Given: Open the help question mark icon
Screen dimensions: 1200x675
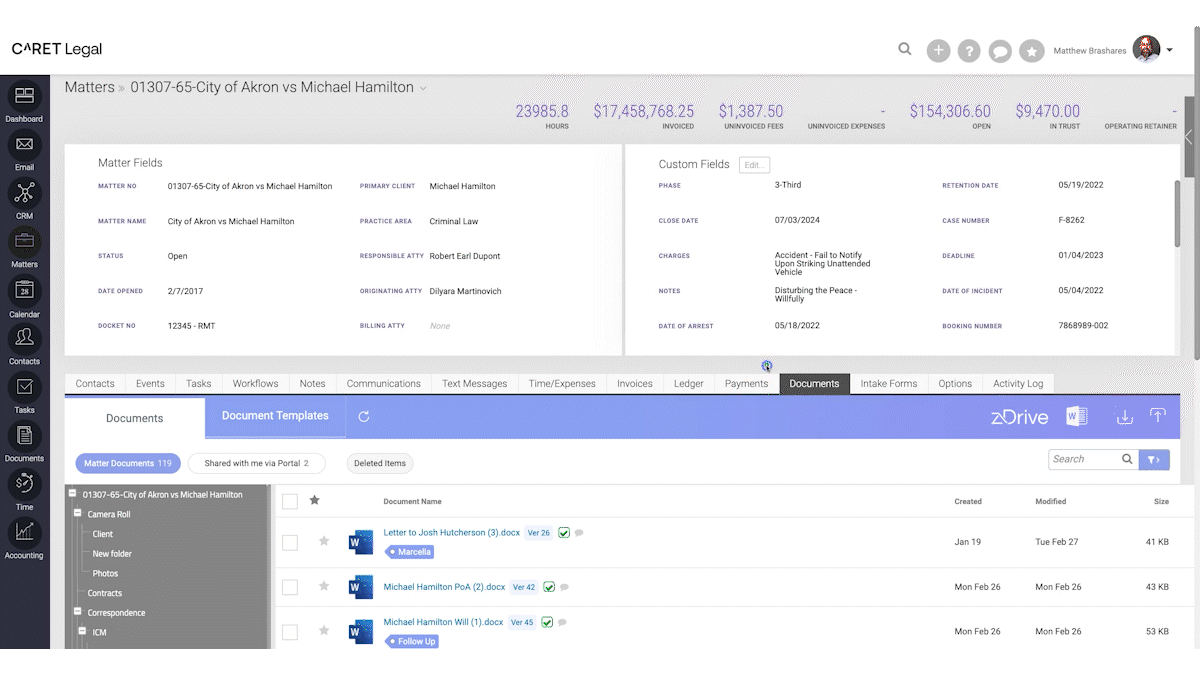Looking at the screenshot, I should click(968, 49).
